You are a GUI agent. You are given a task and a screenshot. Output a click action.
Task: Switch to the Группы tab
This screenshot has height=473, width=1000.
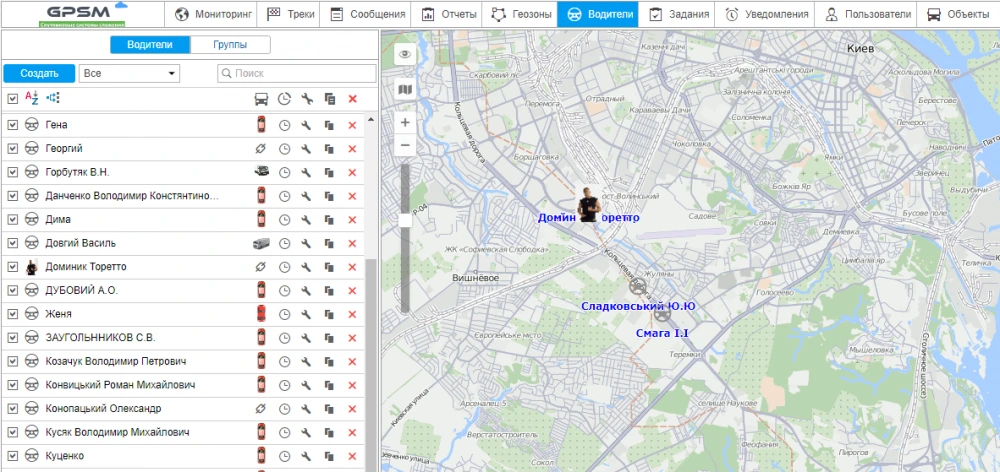point(229,45)
